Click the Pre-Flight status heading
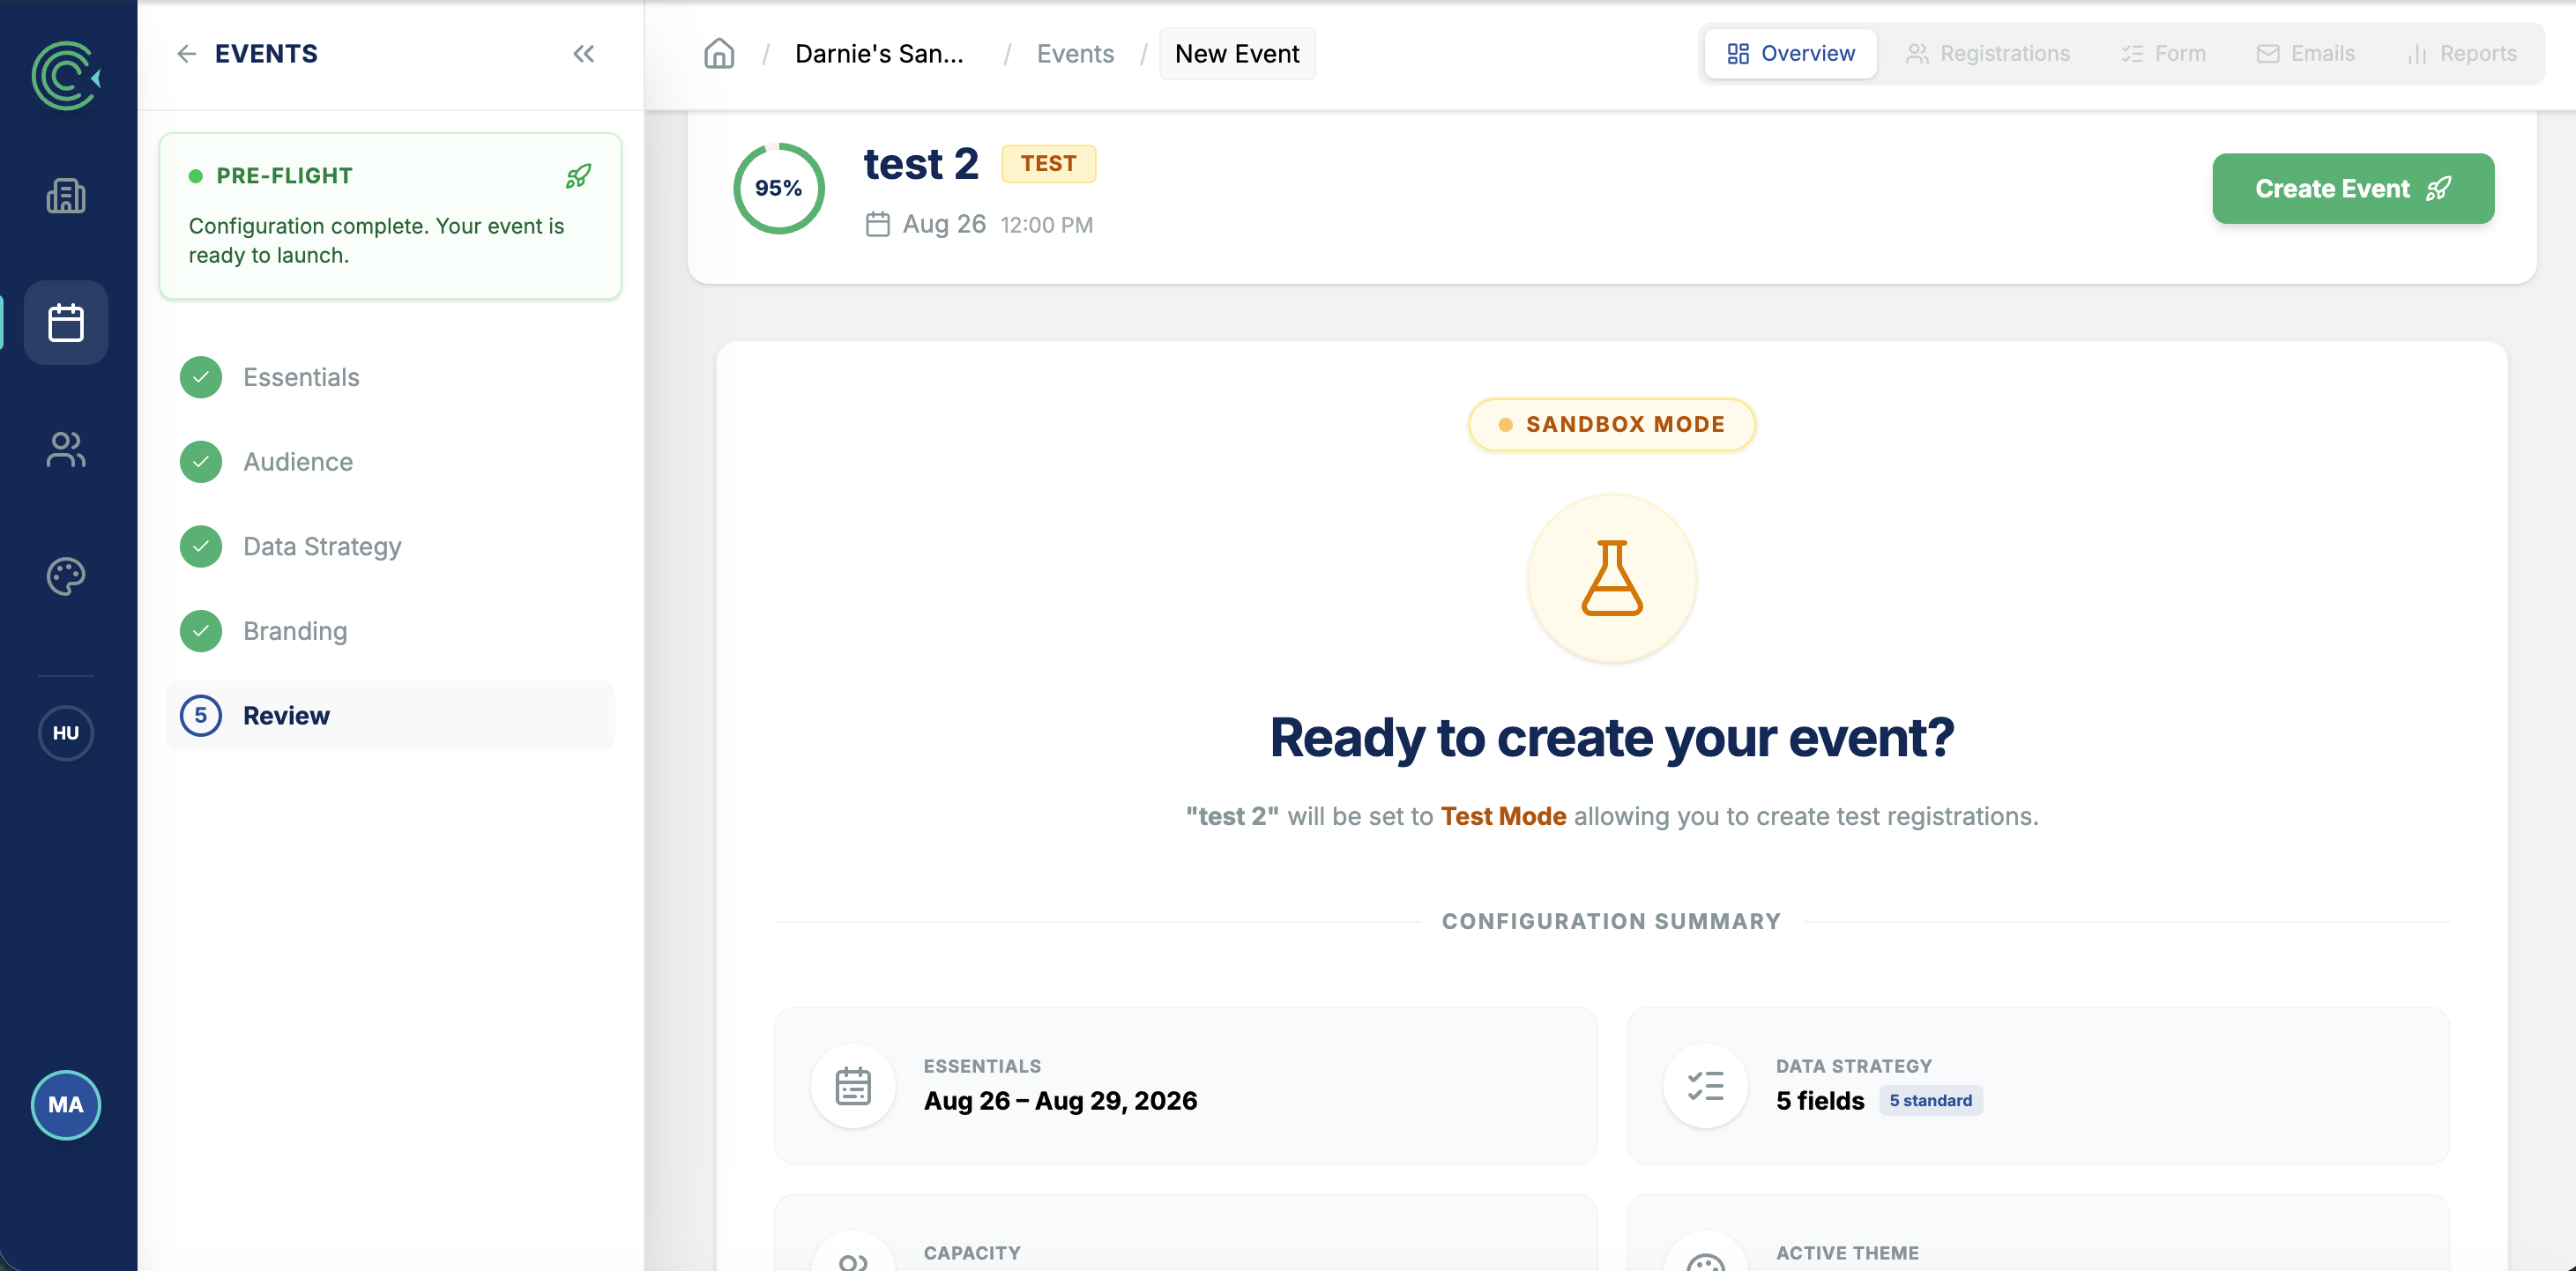Screen dimensions: 2576x1271 284,176
